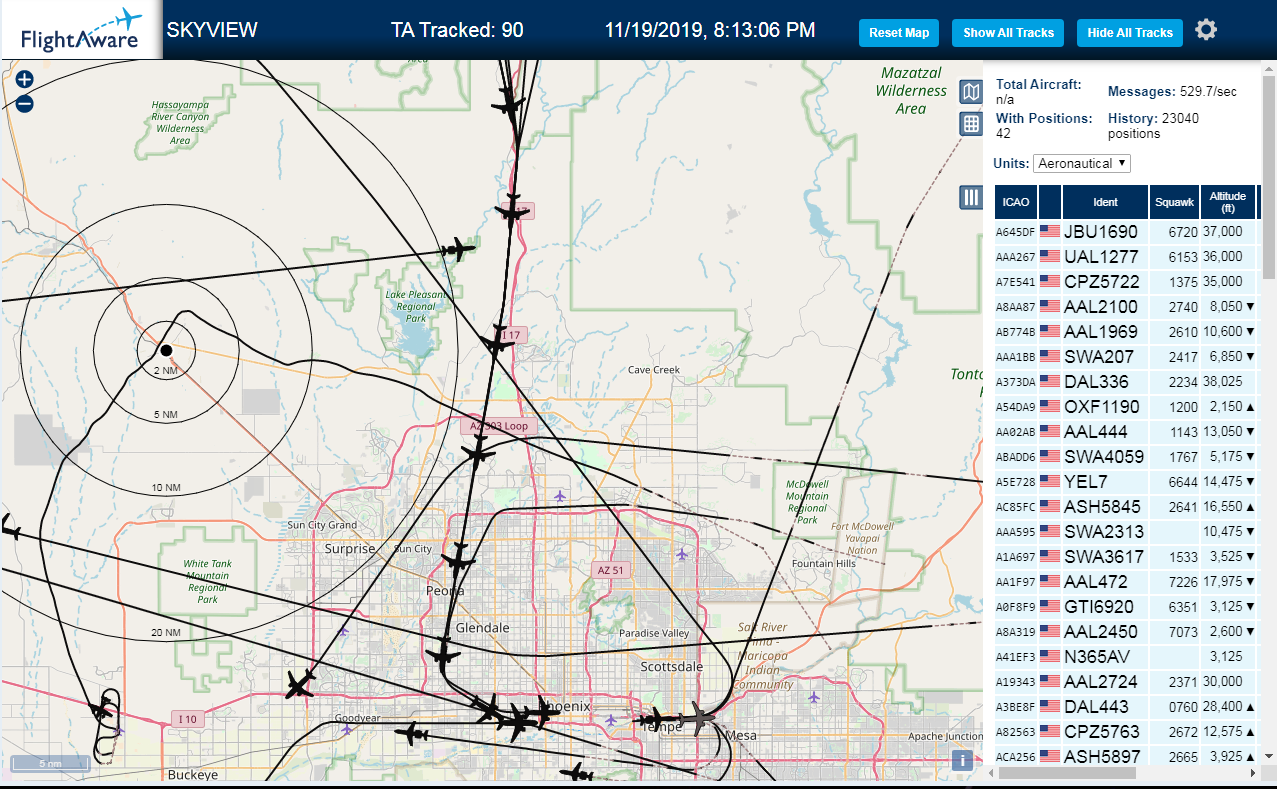Select the DAL336 aircraft row
The height and width of the screenshot is (789, 1277).
(1126, 382)
